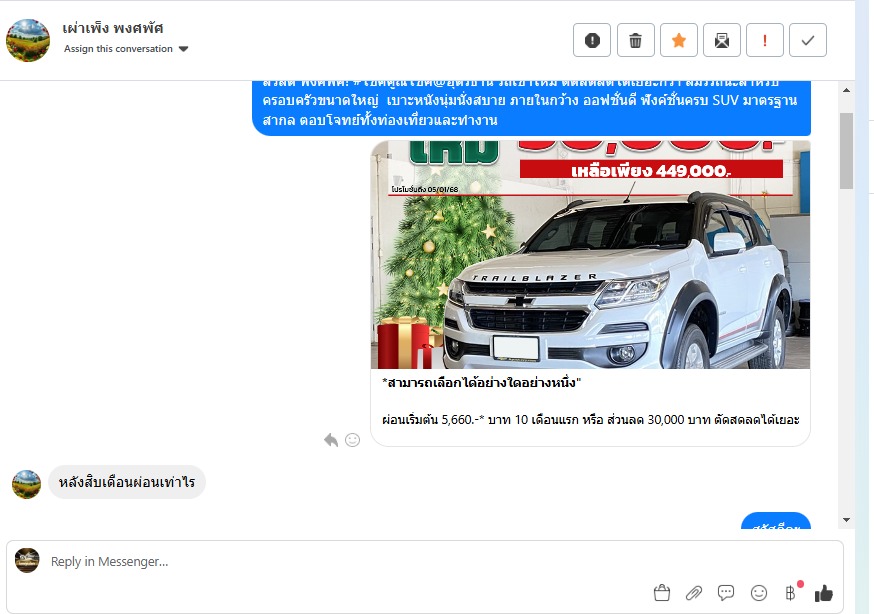Open the contact's profile picture in header
Viewport: 874px width, 614px height.
click(x=28, y=40)
